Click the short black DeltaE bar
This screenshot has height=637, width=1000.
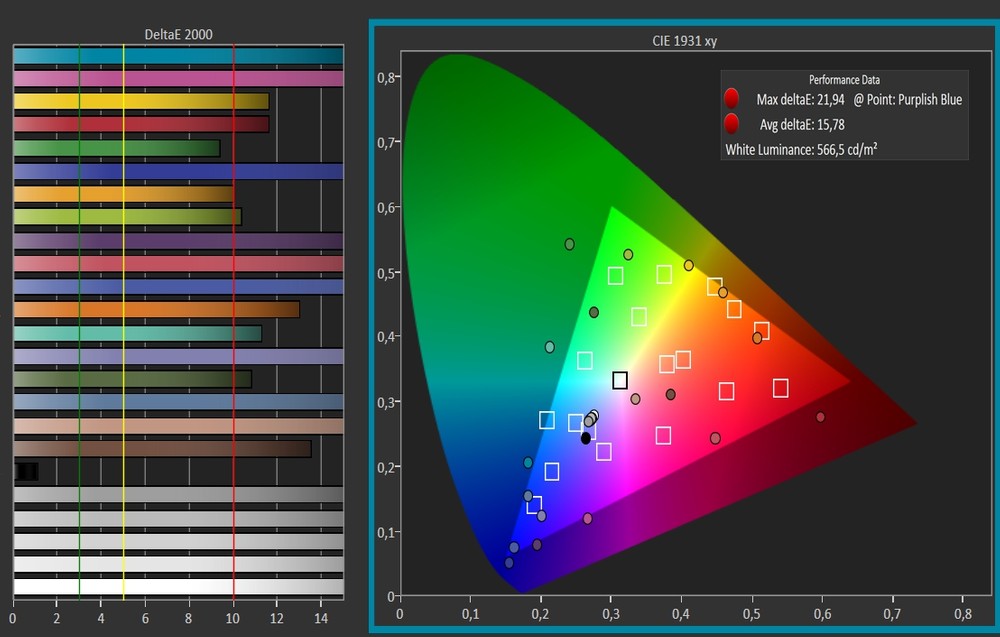tap(26, 472)
